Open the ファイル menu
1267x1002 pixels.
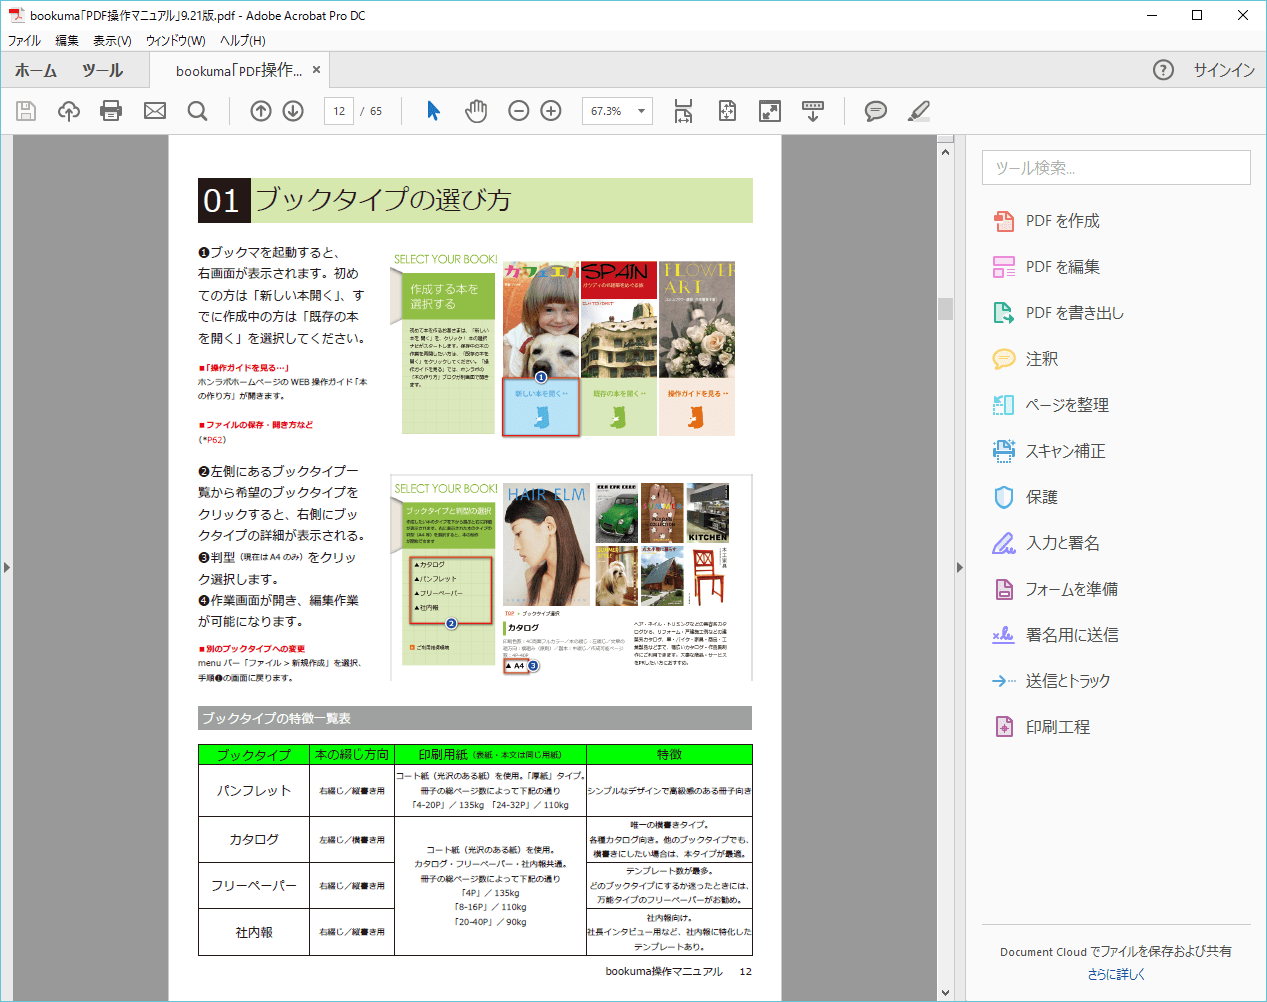click(23, 40)
